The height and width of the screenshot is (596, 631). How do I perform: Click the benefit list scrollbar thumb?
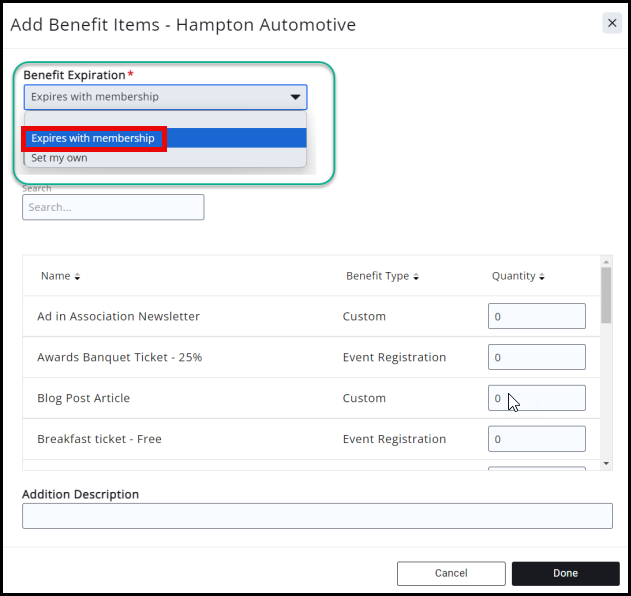click(606, 295)
